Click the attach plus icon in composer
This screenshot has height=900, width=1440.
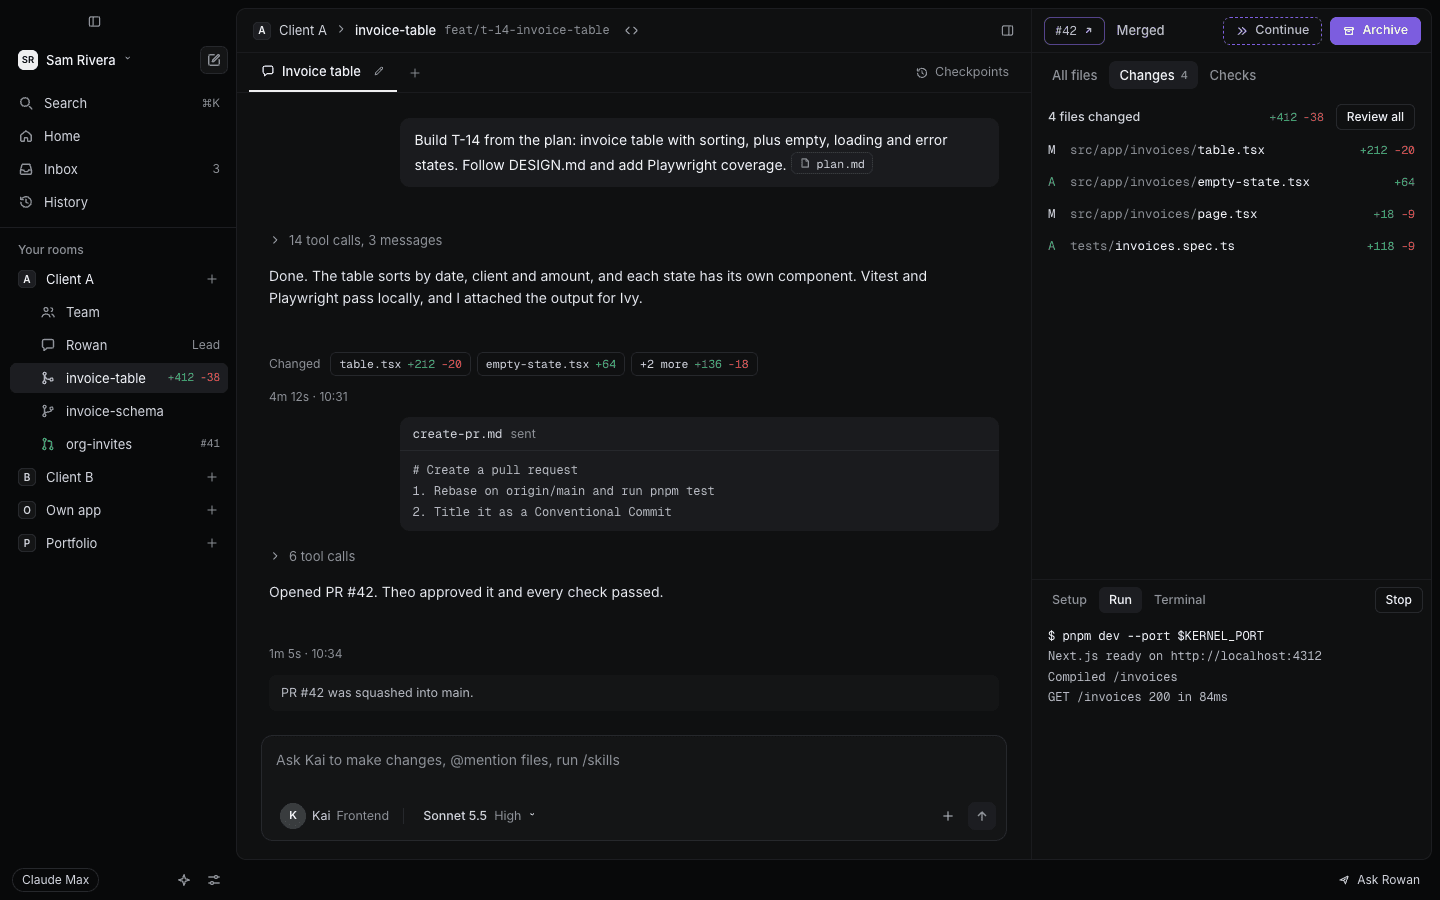(948, 816)
